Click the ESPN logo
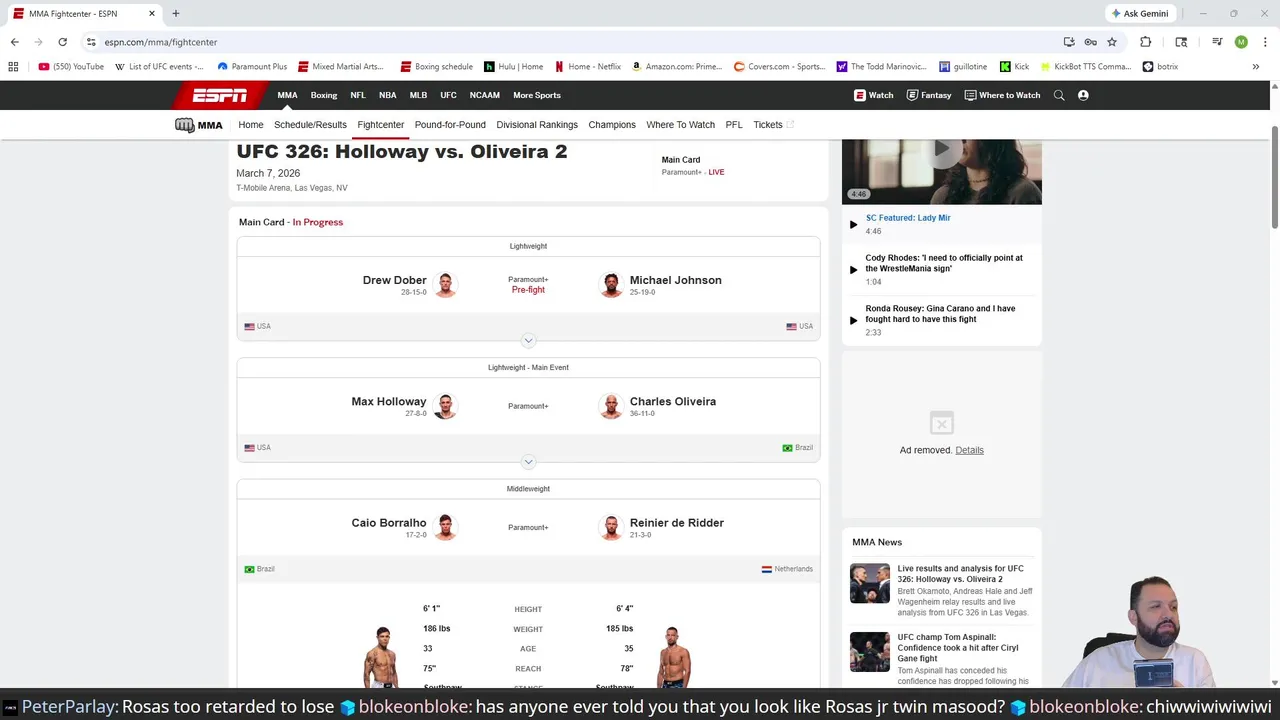 220,95
